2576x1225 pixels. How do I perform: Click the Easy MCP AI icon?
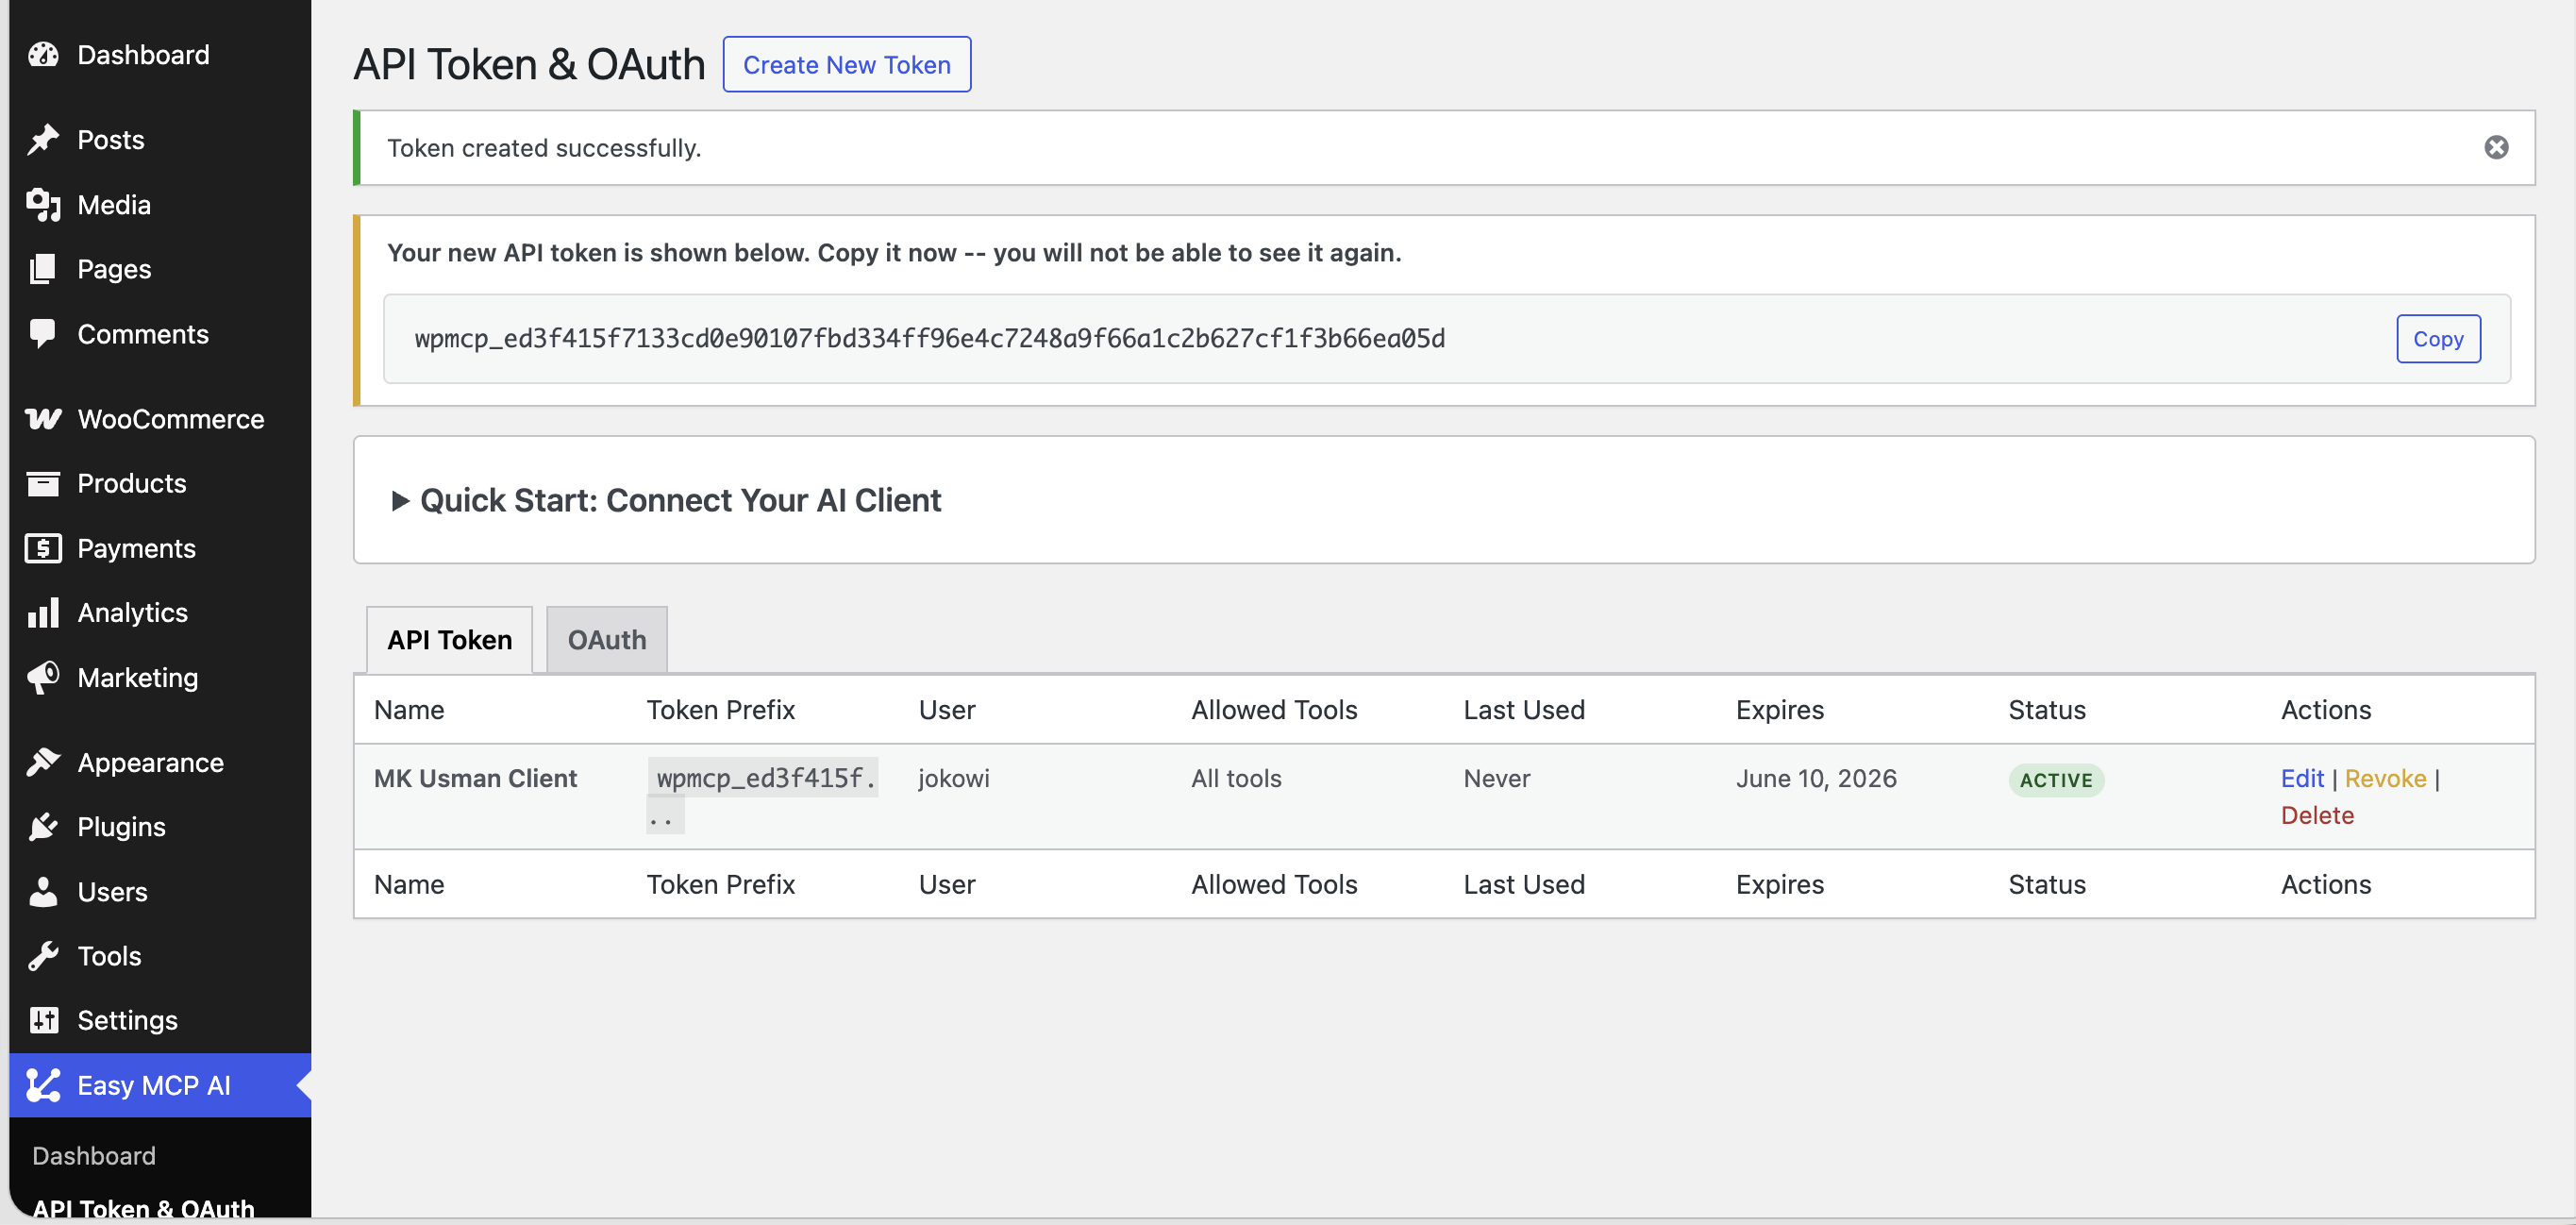click(43, 1086)
